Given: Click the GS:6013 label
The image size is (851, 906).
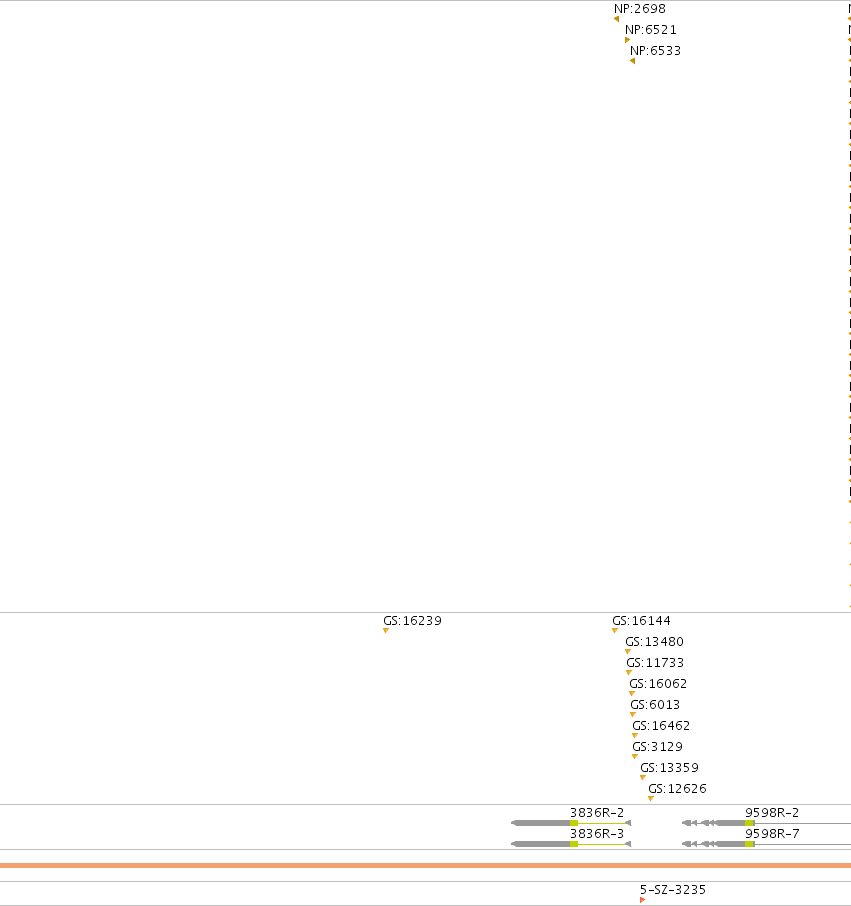Looking at the screenshot, I should coord(655,704).
